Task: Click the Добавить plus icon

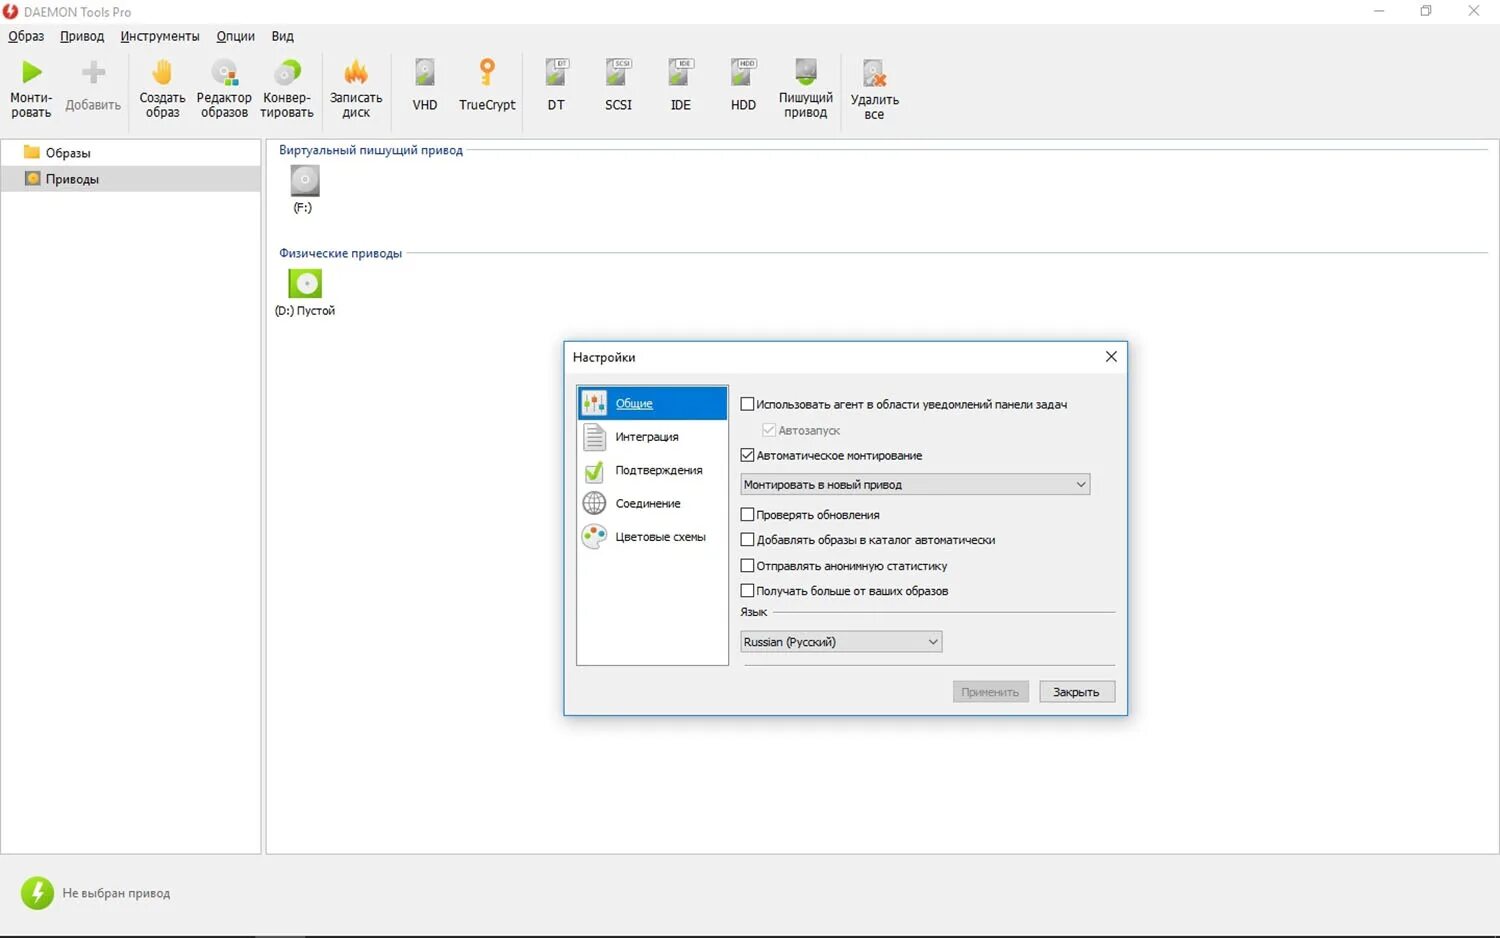Action: tap(93, 73)
